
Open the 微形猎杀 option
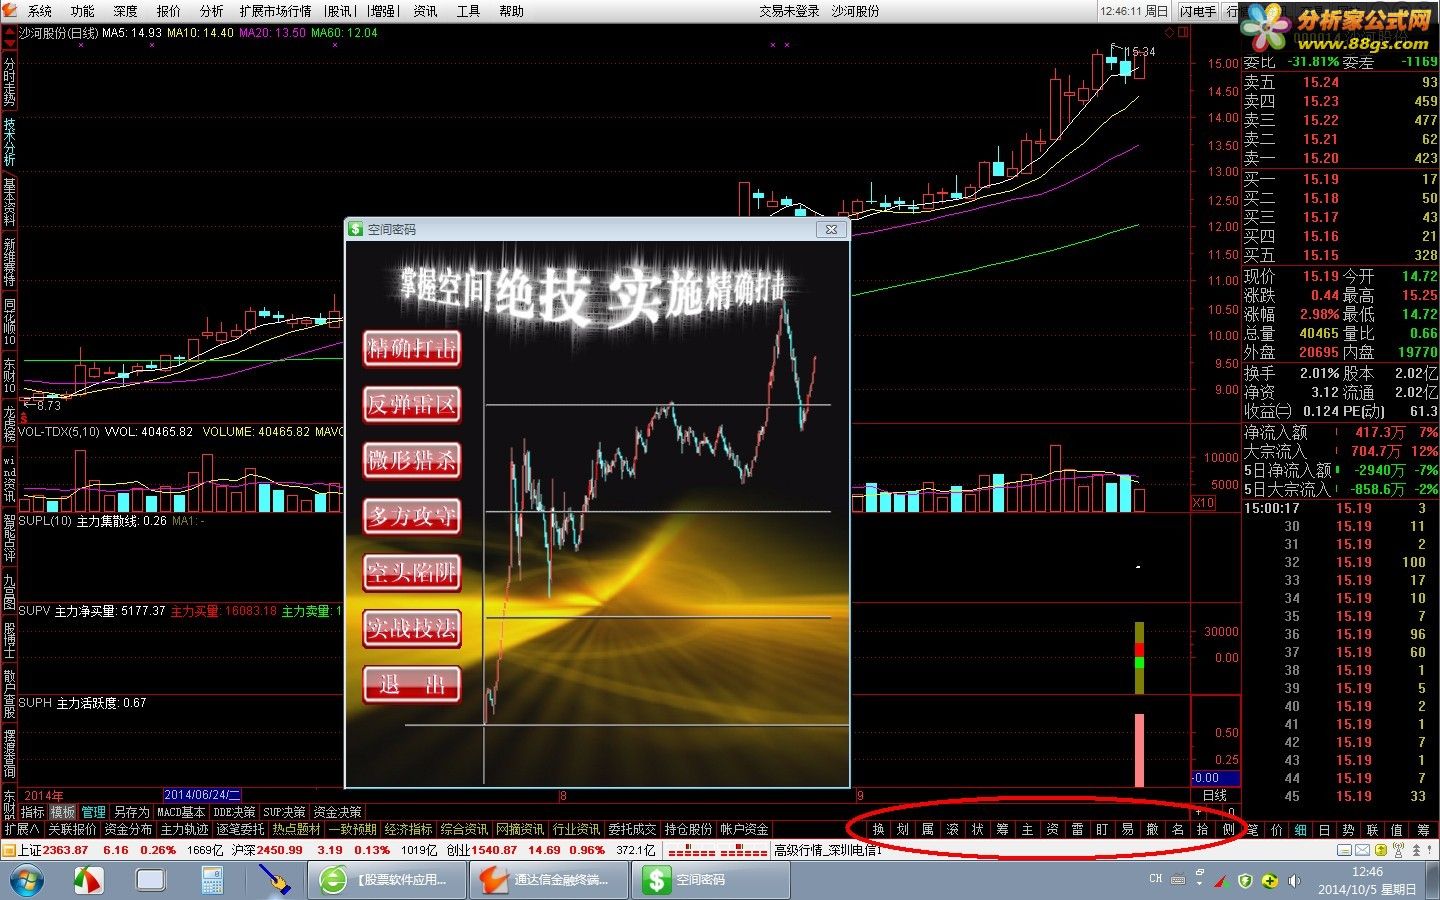click(412, 460)
